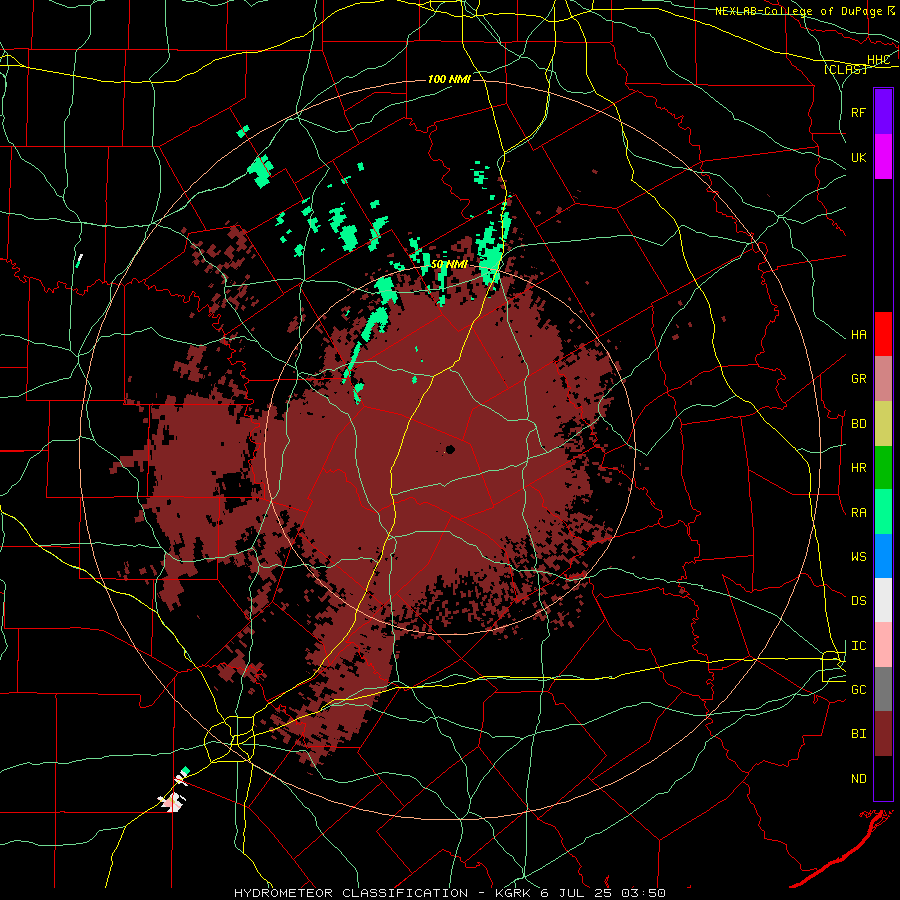Select the WS blue legend swatch

point(883,556)
